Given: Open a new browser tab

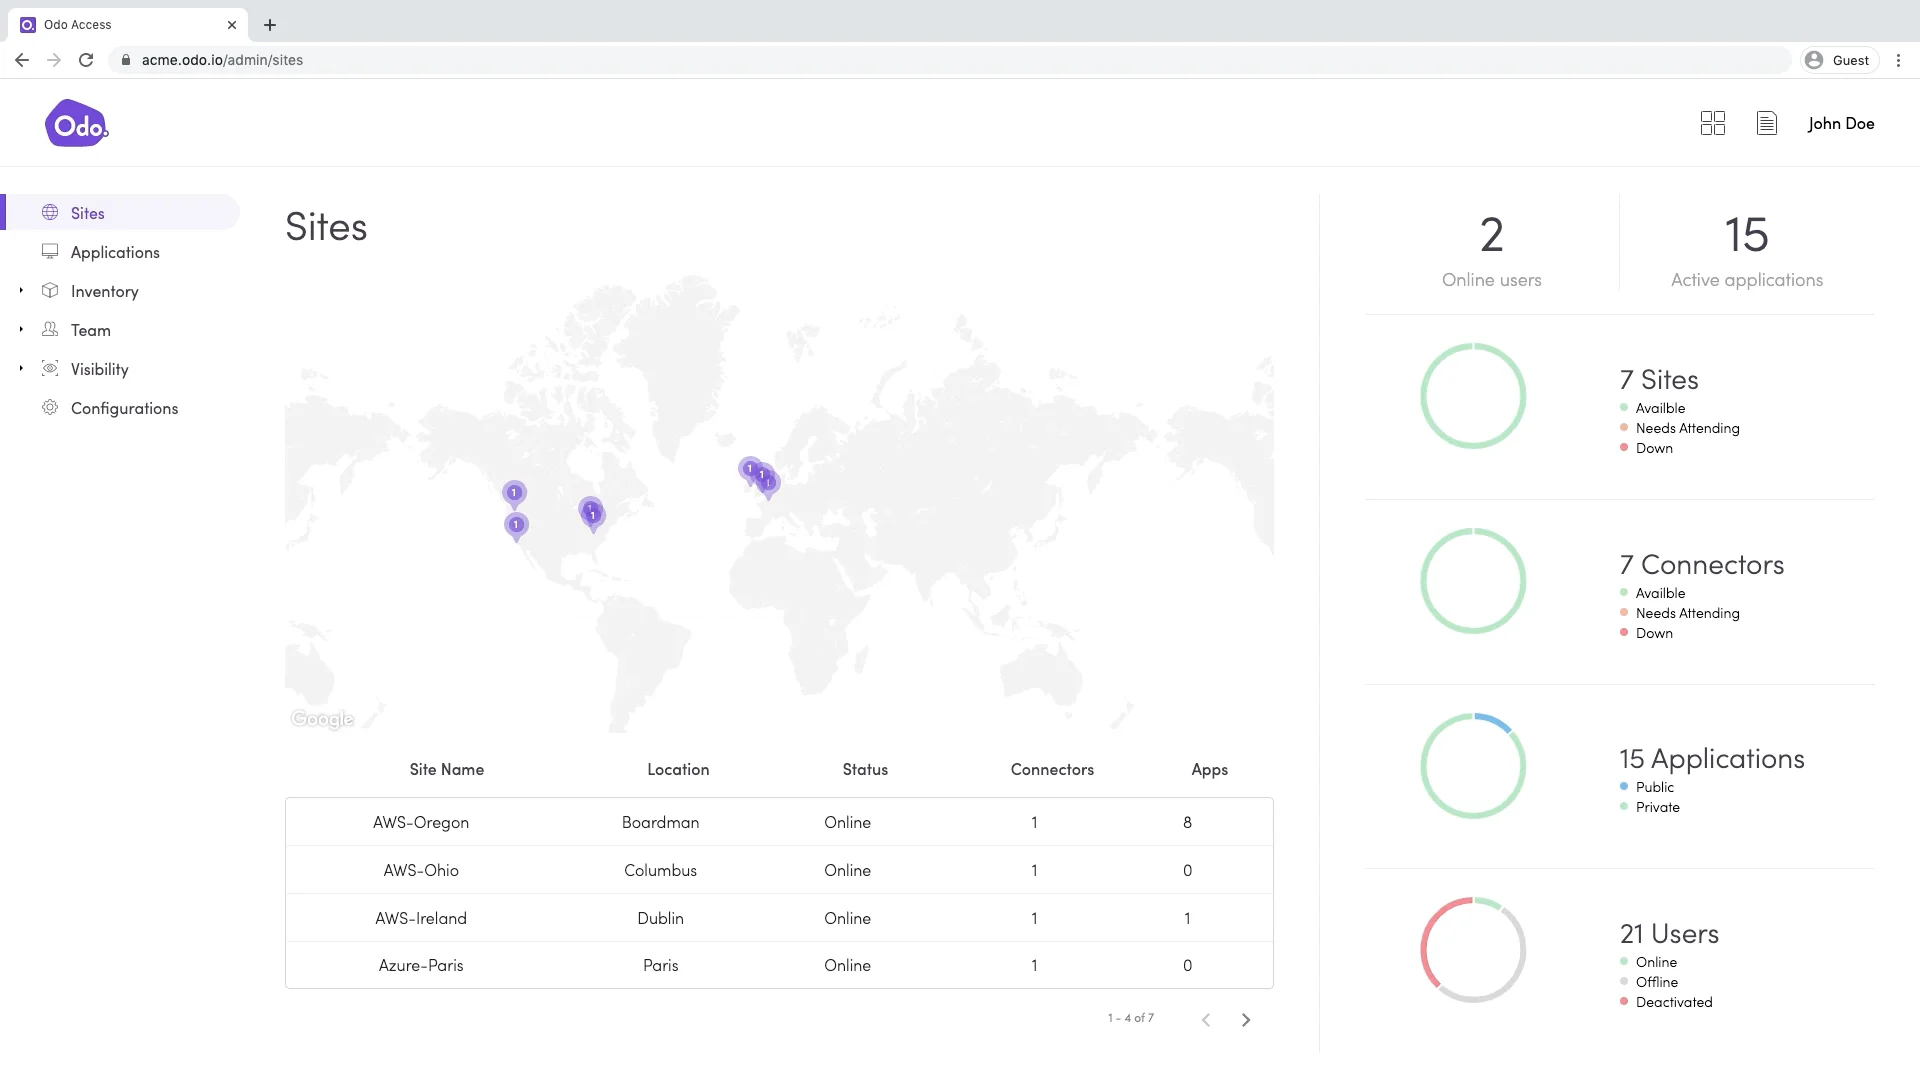Looking at the screenshot, I should (269, 25).
